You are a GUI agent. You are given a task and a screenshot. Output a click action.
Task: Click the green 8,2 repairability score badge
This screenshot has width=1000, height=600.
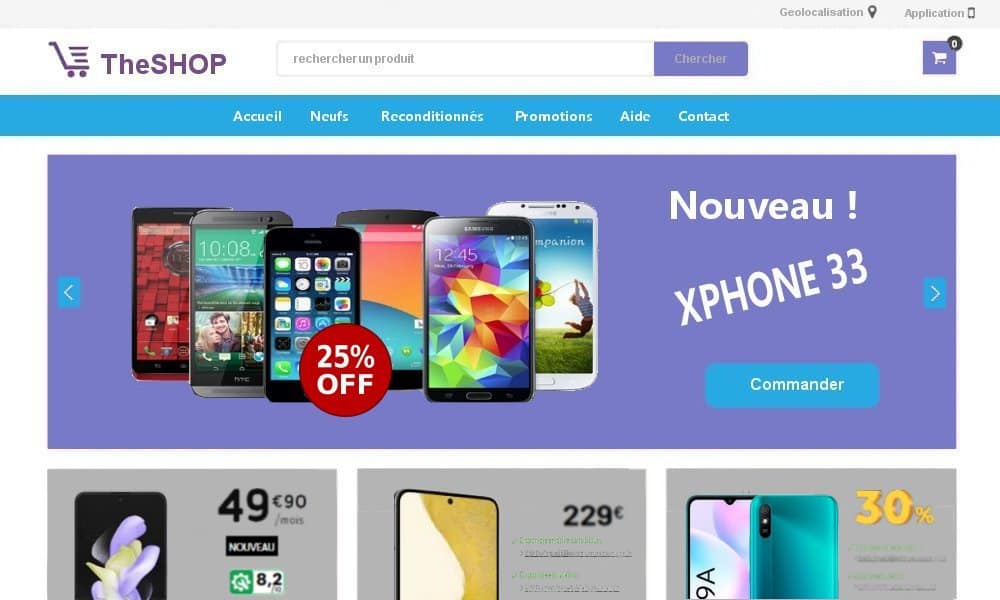(x=256, y=582)
